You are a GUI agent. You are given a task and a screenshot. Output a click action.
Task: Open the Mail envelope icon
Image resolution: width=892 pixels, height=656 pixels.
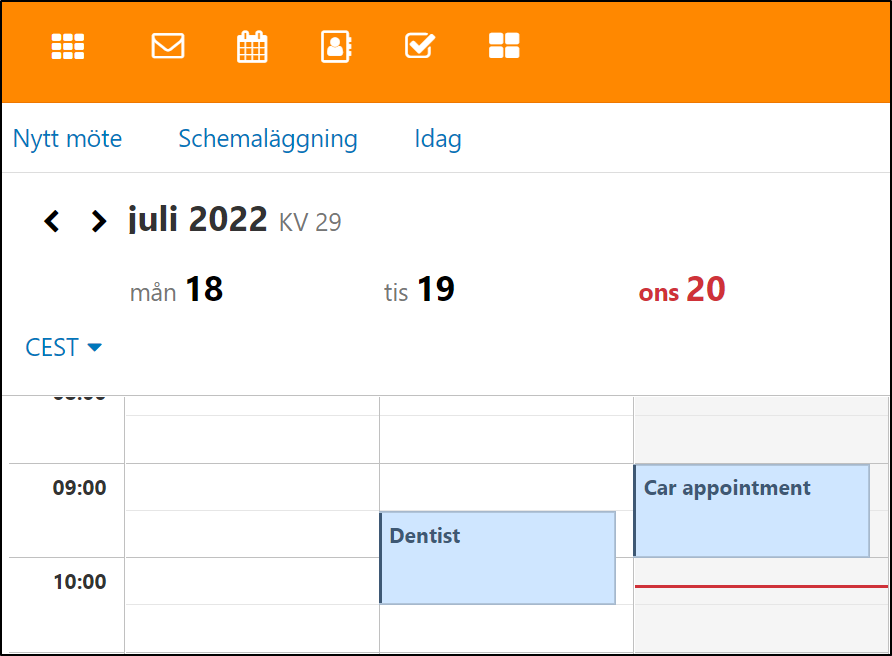point(168,46)
